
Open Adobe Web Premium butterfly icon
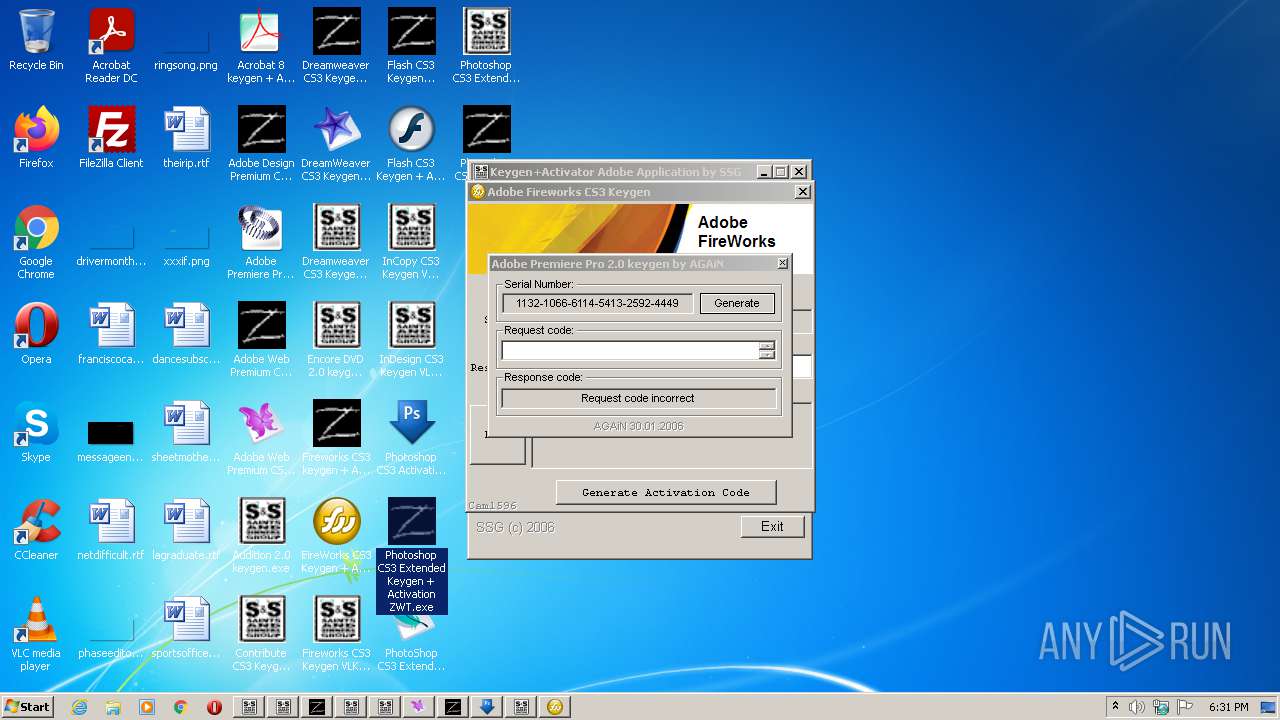[x=261, y=437]
